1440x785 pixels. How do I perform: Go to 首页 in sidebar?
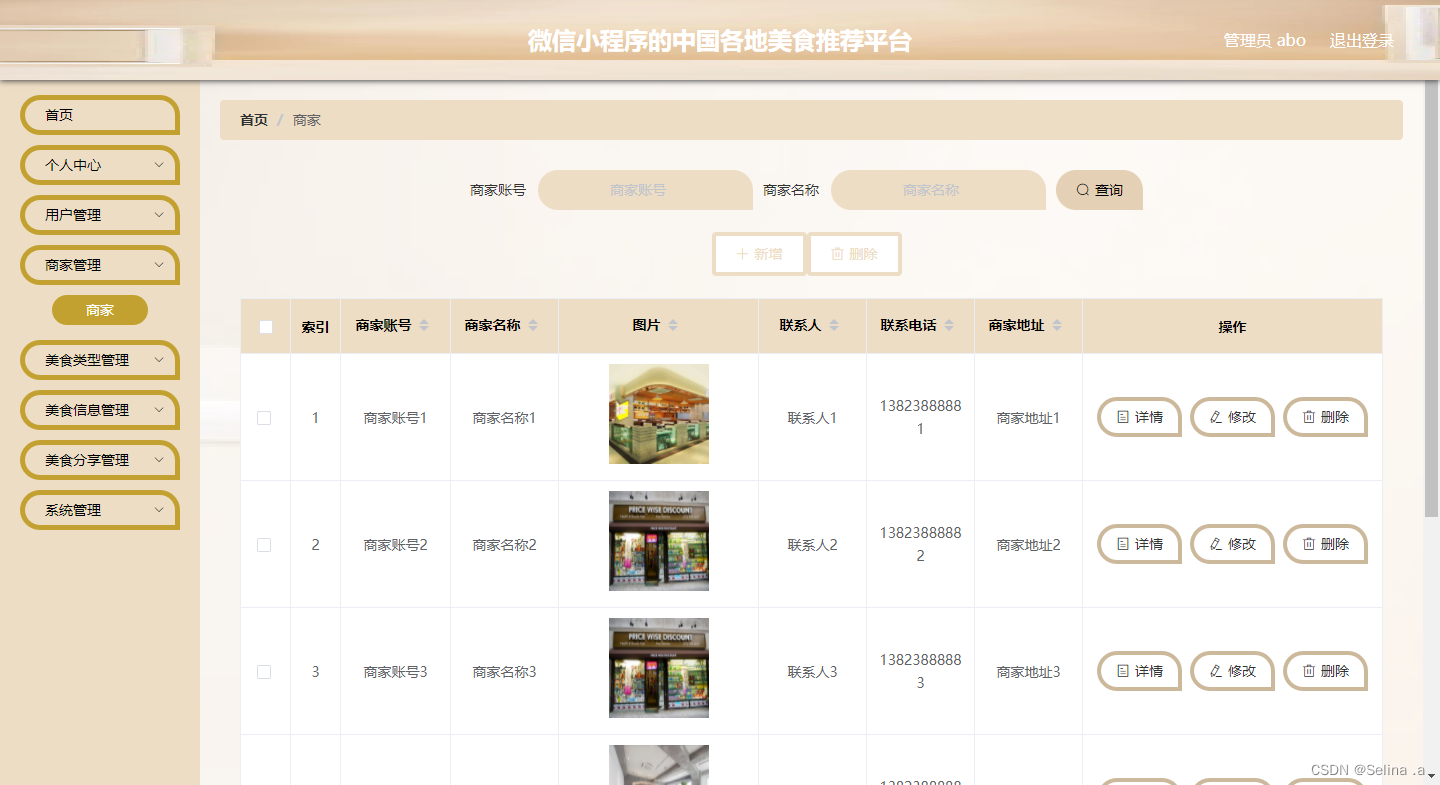(x=100, y=115)
